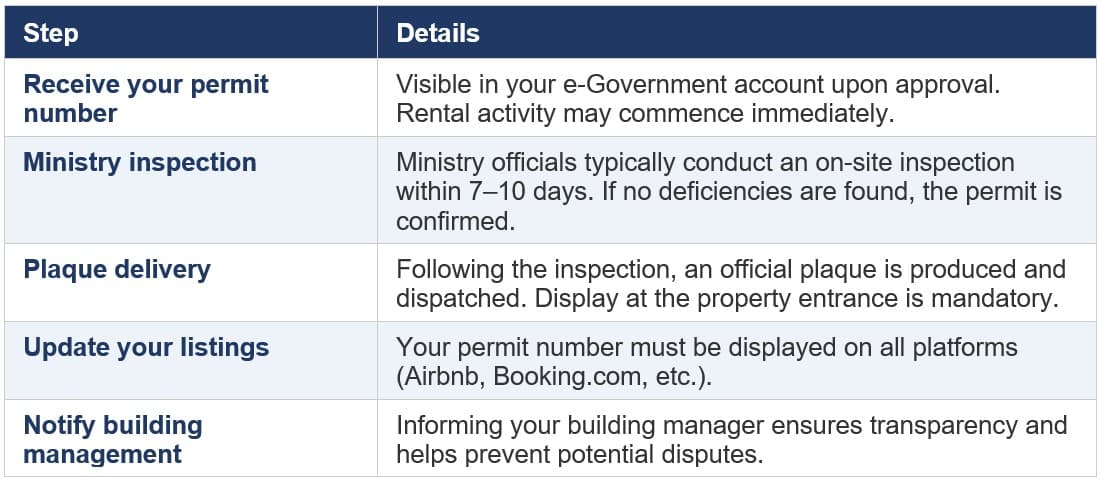Select the "Receive your permit number" step cell

(146, 98)
